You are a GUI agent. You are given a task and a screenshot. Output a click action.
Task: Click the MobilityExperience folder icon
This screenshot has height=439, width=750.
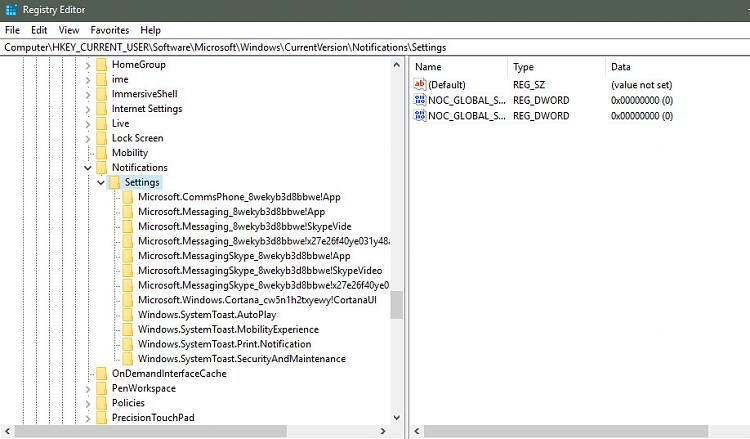(128, 329)
